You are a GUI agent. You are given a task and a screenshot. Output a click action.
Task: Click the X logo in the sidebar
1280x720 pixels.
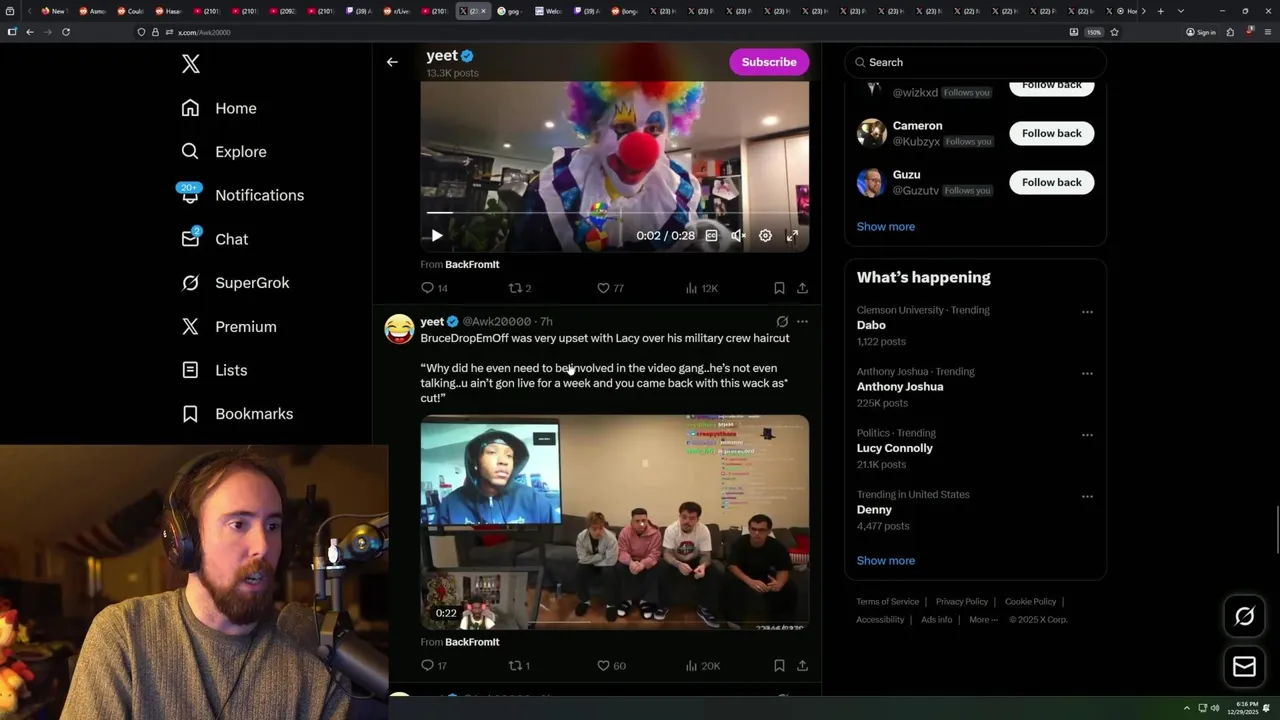click(191, 64)
